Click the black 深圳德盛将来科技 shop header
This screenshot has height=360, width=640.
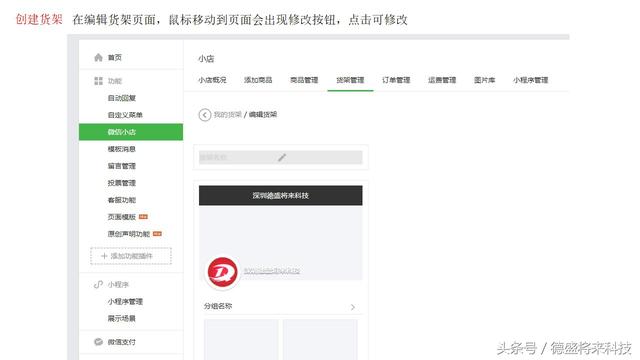(280, 196)
